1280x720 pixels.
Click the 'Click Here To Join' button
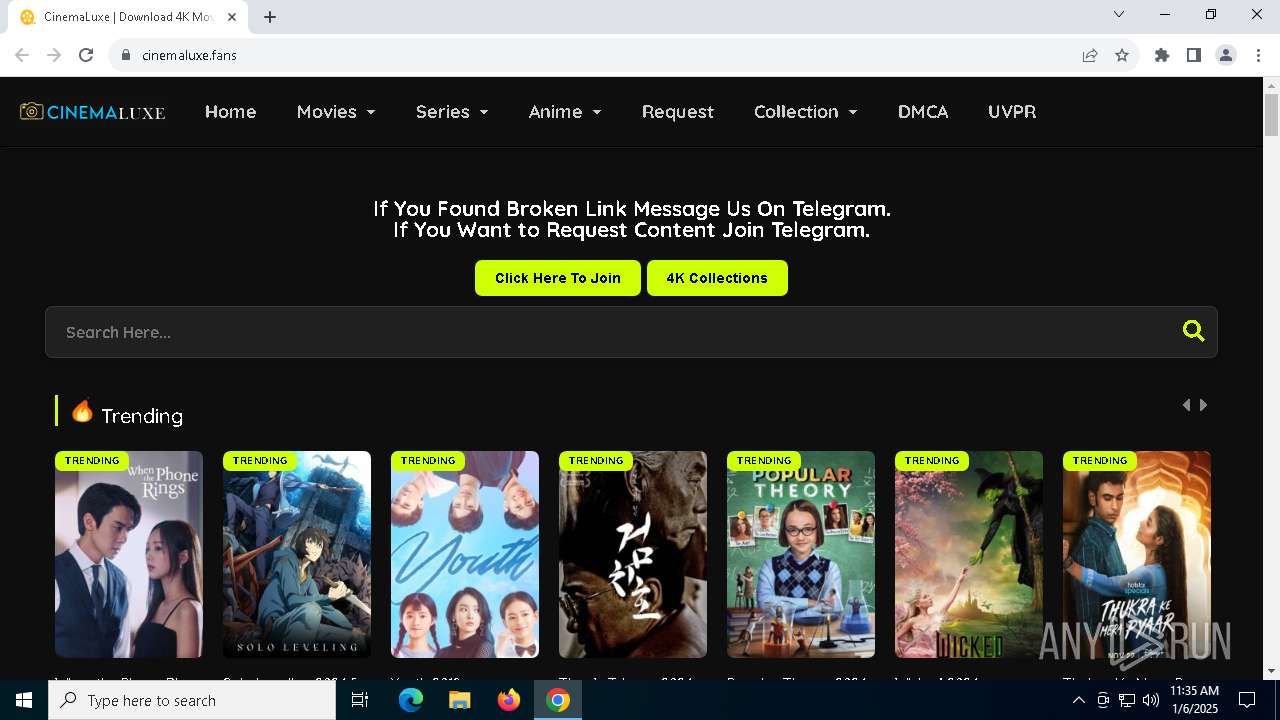coord(558,278)
